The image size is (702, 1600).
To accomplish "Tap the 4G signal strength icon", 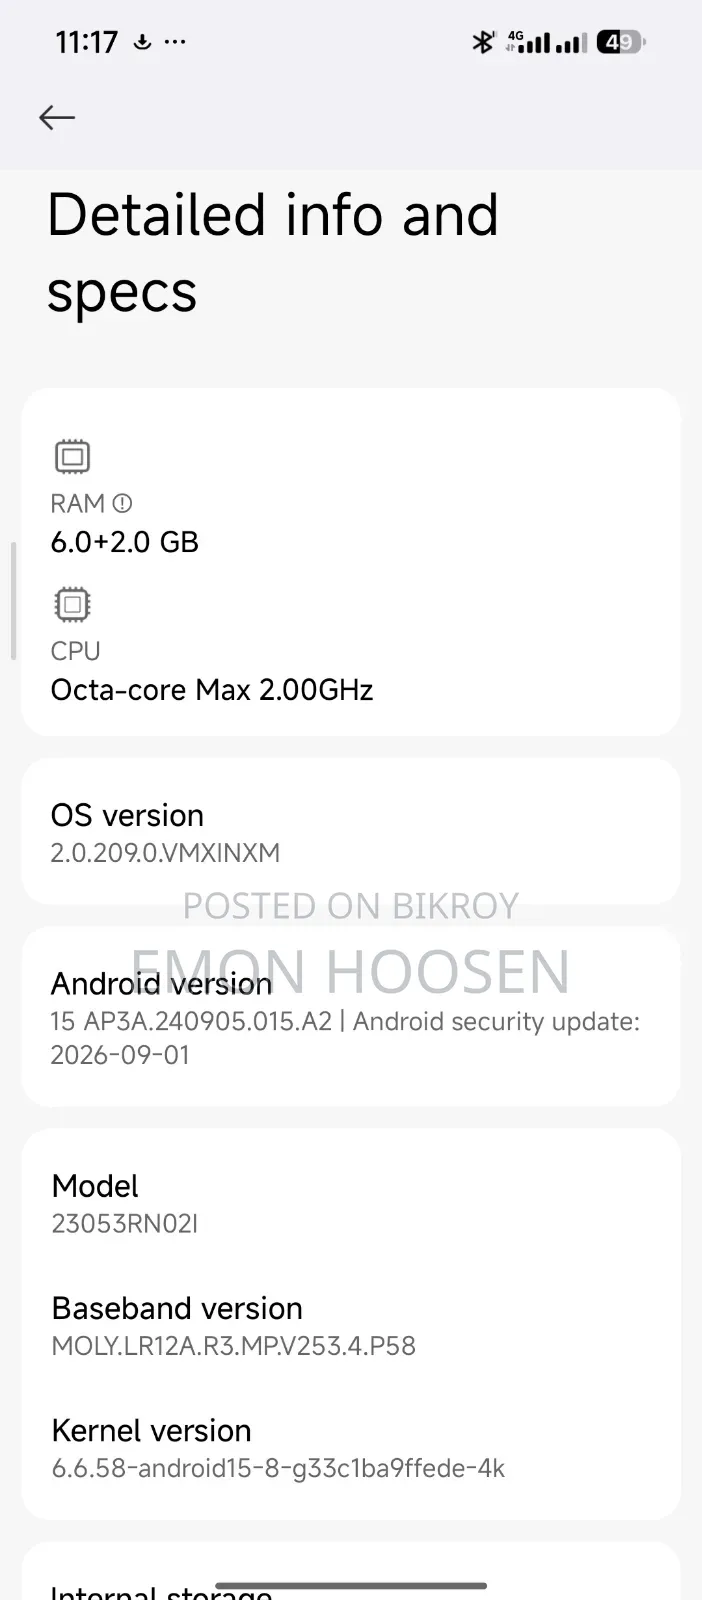I will (x=528, y=42).
